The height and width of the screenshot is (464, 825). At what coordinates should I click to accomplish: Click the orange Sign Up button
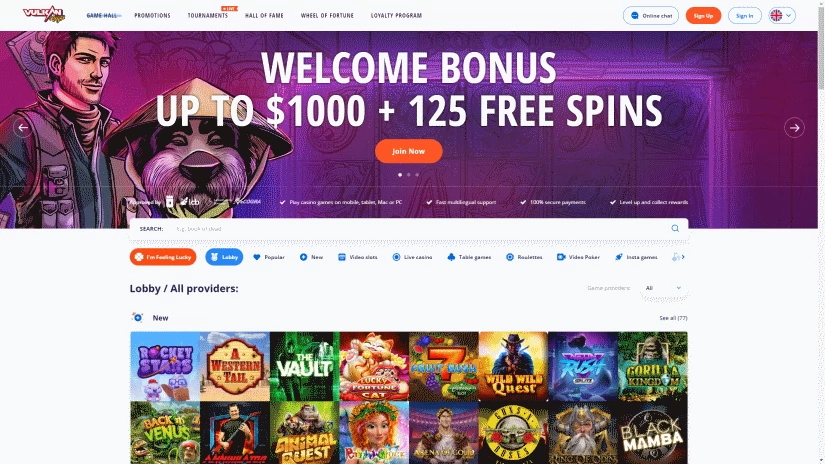point(703,15)
